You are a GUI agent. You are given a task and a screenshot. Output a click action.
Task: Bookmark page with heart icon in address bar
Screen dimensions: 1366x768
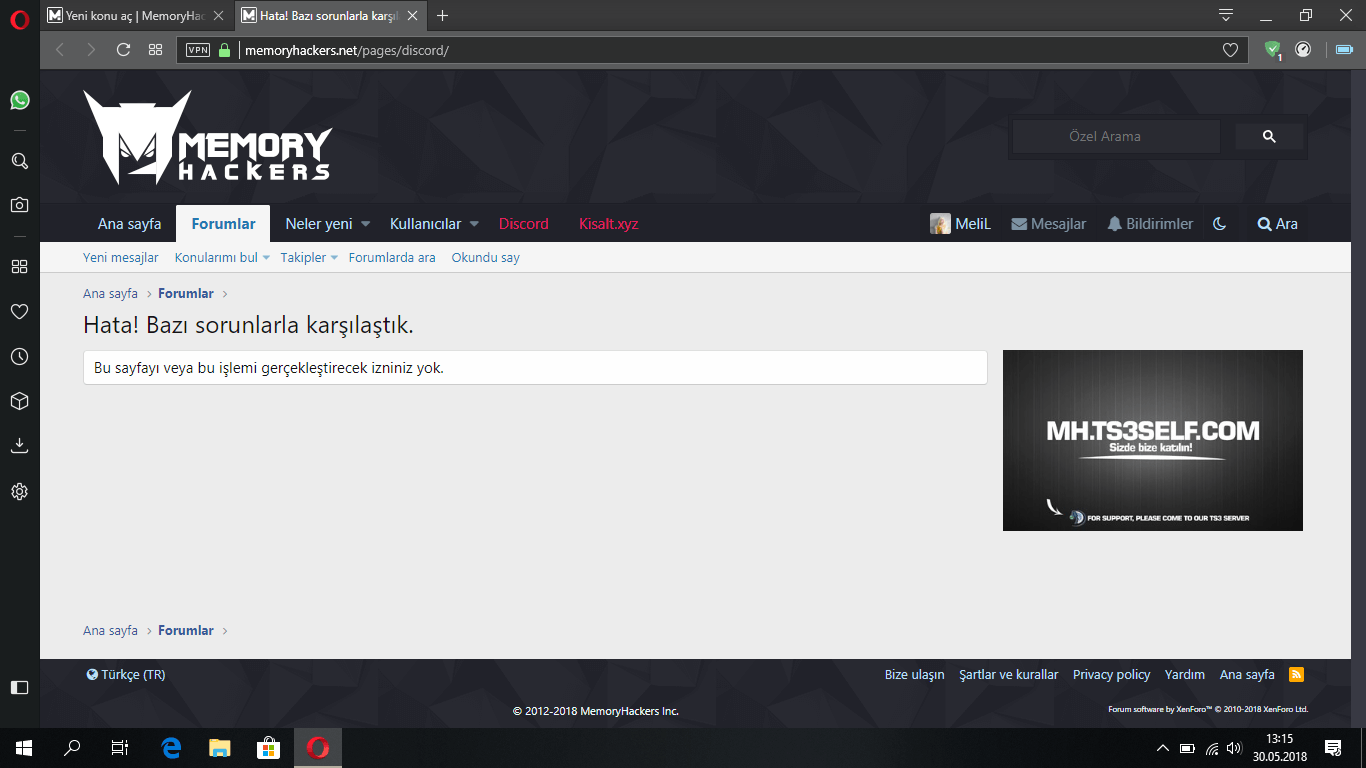coord(1230,50)
